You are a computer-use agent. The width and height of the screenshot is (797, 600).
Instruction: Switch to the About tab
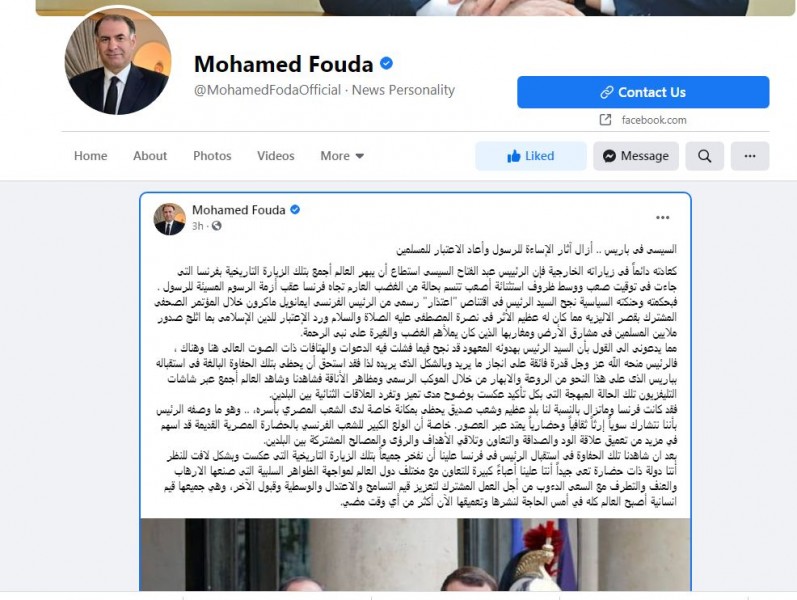[150, 156]
